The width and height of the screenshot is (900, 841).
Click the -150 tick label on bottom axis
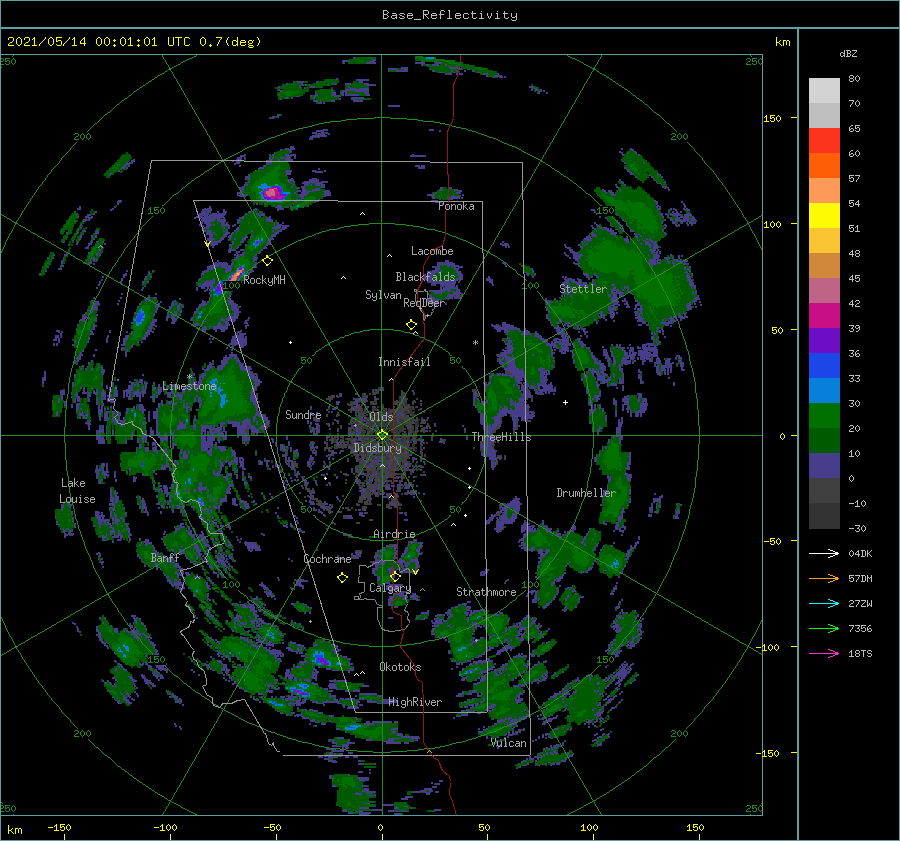(59, 827)
